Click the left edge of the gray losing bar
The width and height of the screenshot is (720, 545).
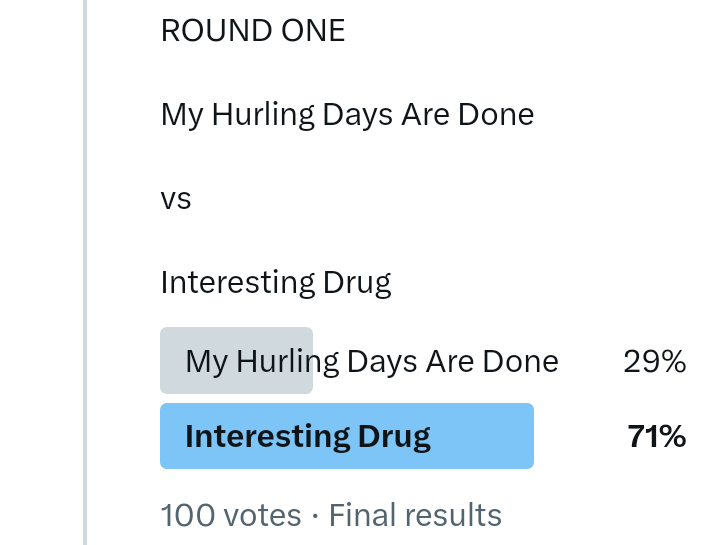click(166, 361)
